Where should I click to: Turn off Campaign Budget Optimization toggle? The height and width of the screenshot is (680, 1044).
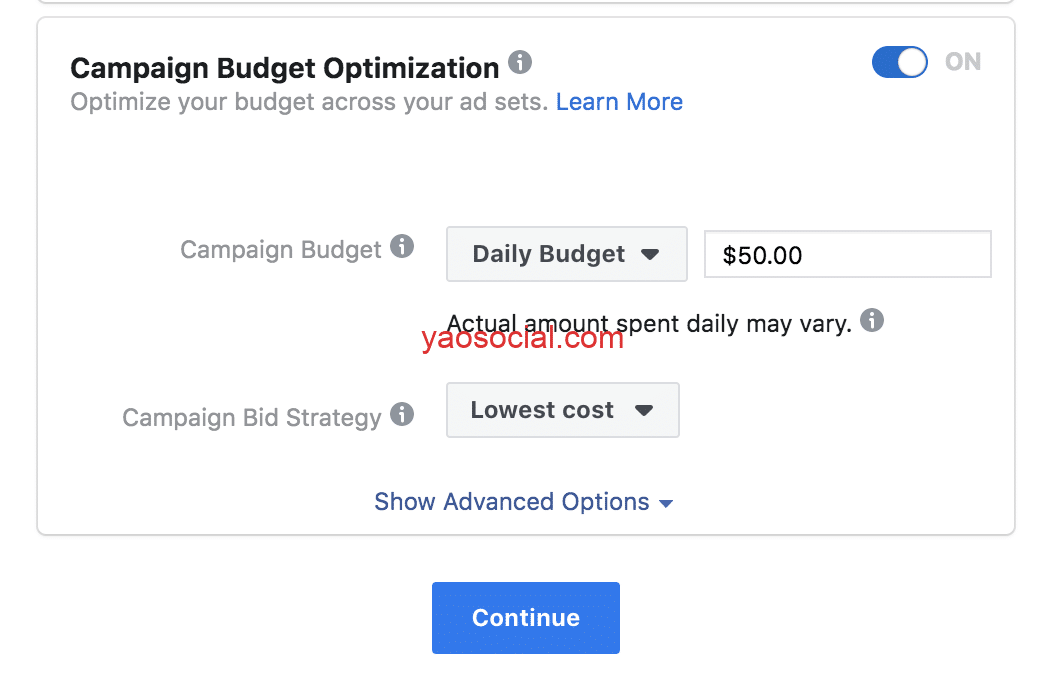coord(899,62)
